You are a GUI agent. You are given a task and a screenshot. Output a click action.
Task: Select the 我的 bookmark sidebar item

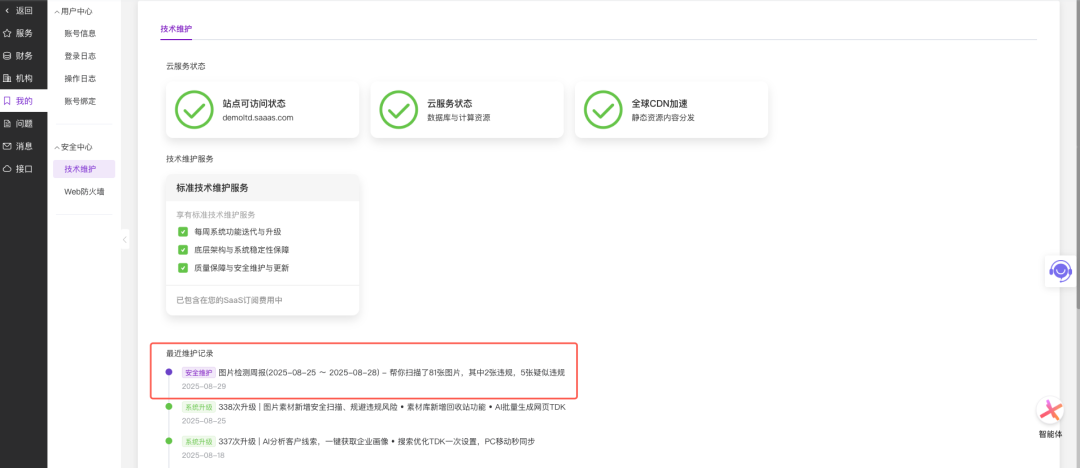pos(23,101)
